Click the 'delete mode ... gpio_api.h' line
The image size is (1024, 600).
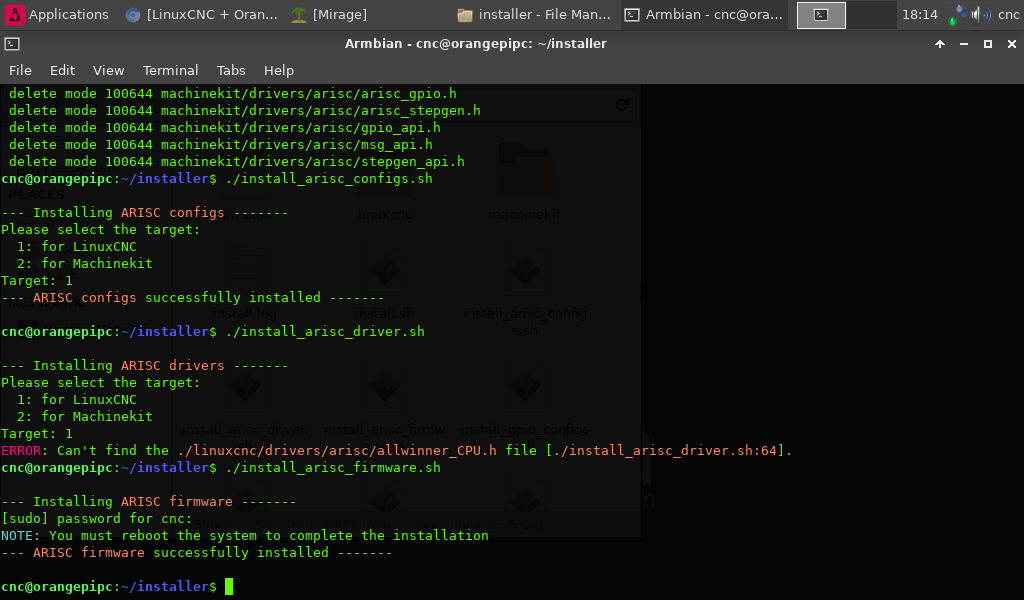(x=225, y=128)
